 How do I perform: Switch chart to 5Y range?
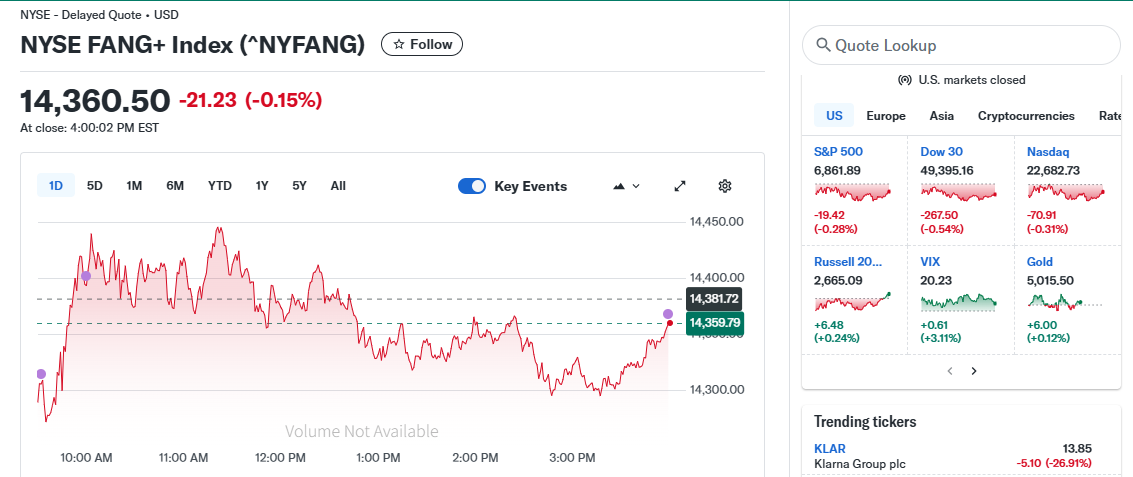pos(299,185)
